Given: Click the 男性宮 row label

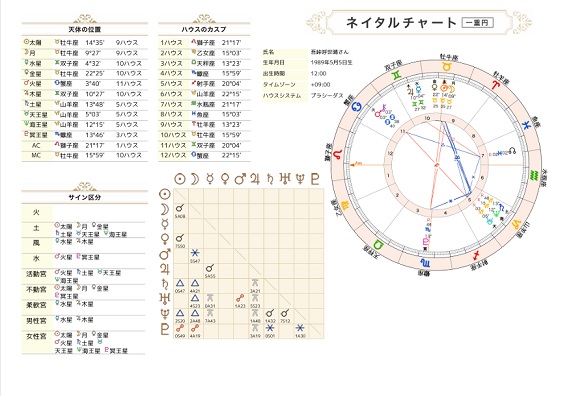Looking at the screenshot, I should pyautogui.click(x=36, y=321).
